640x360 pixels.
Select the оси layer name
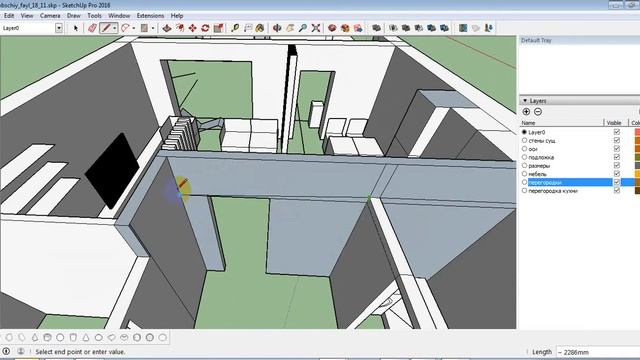[x=533, y=149]
